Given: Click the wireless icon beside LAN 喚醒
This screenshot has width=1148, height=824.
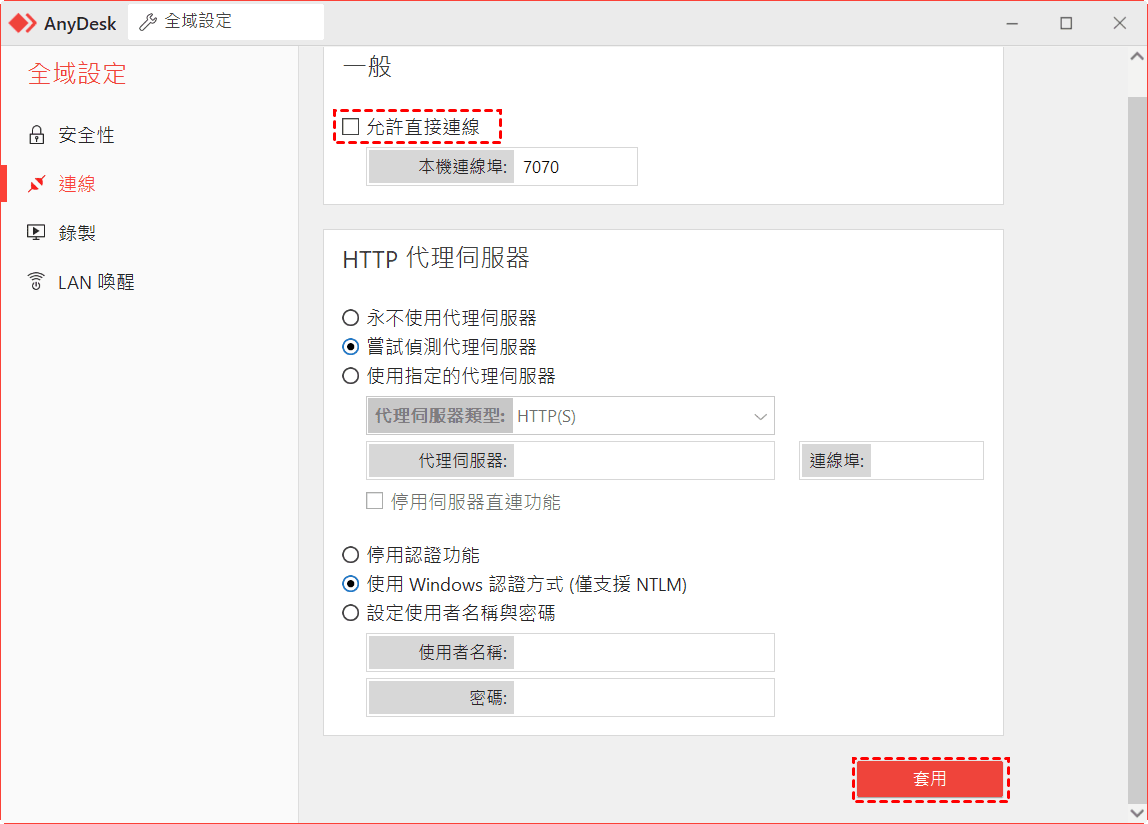Looking at the screenshot, I should pyautogui.click(x=36, y=281).
